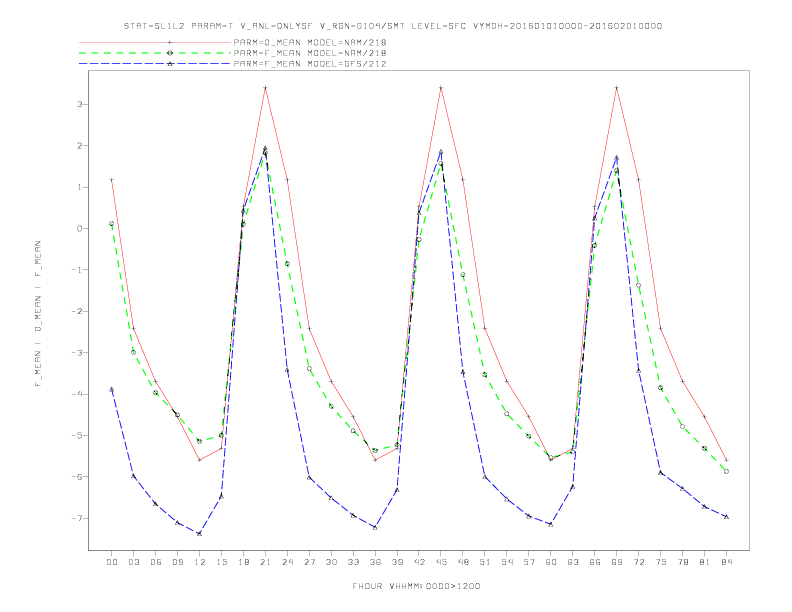
Task: Click x-axis tick label 66
Action: coord(595,562)
